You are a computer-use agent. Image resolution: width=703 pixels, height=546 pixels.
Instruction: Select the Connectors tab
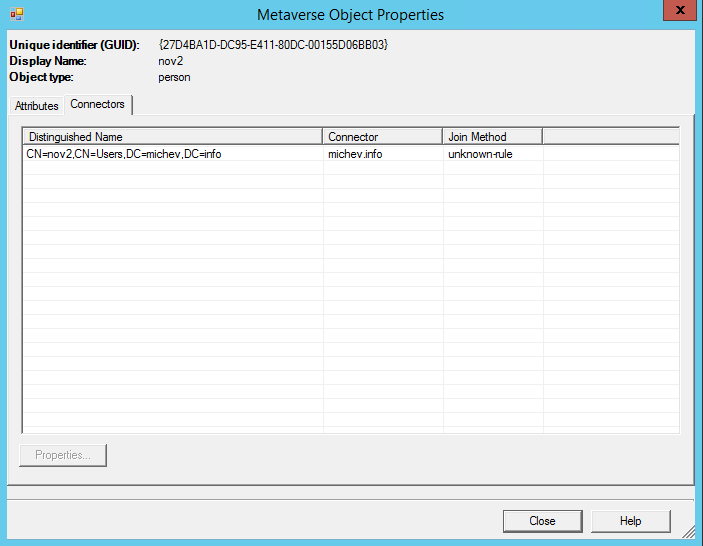tap(97, 105)
